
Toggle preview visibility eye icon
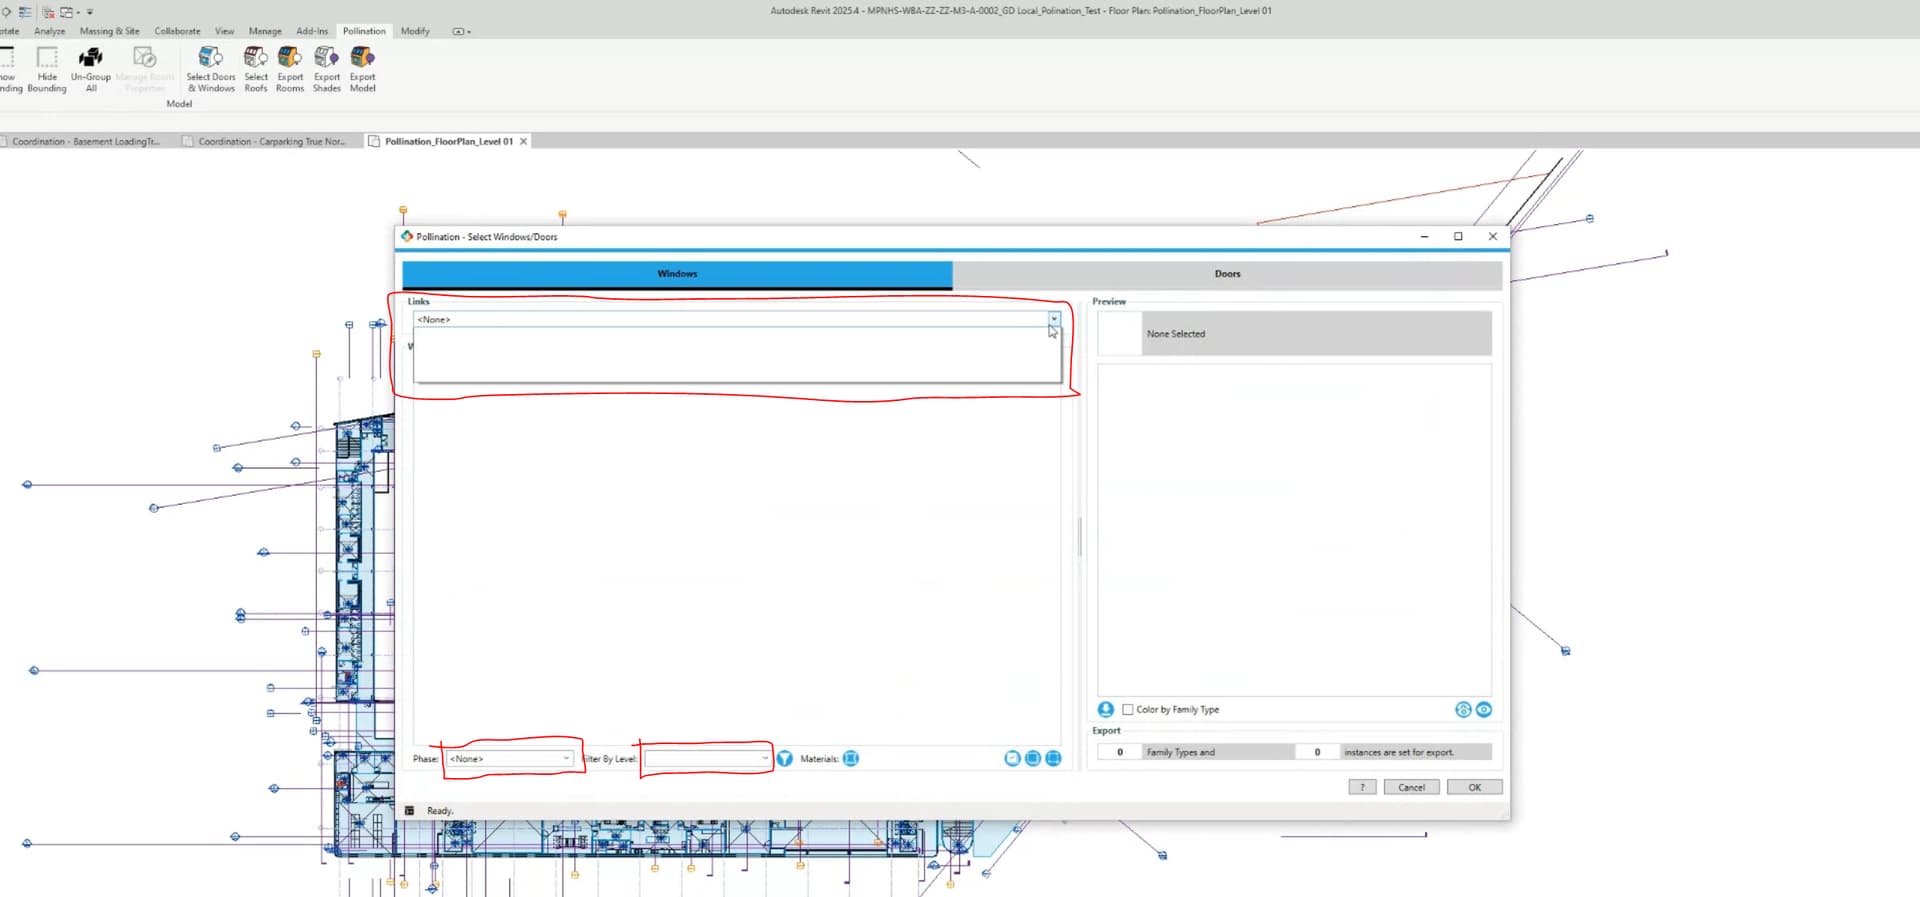1484,710
